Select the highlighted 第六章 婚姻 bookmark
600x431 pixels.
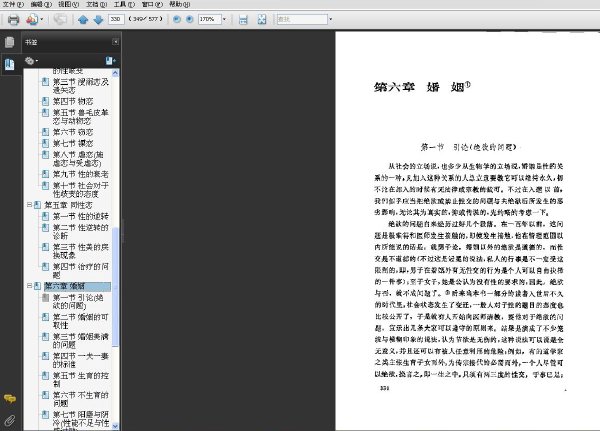(x=77, y=286)
